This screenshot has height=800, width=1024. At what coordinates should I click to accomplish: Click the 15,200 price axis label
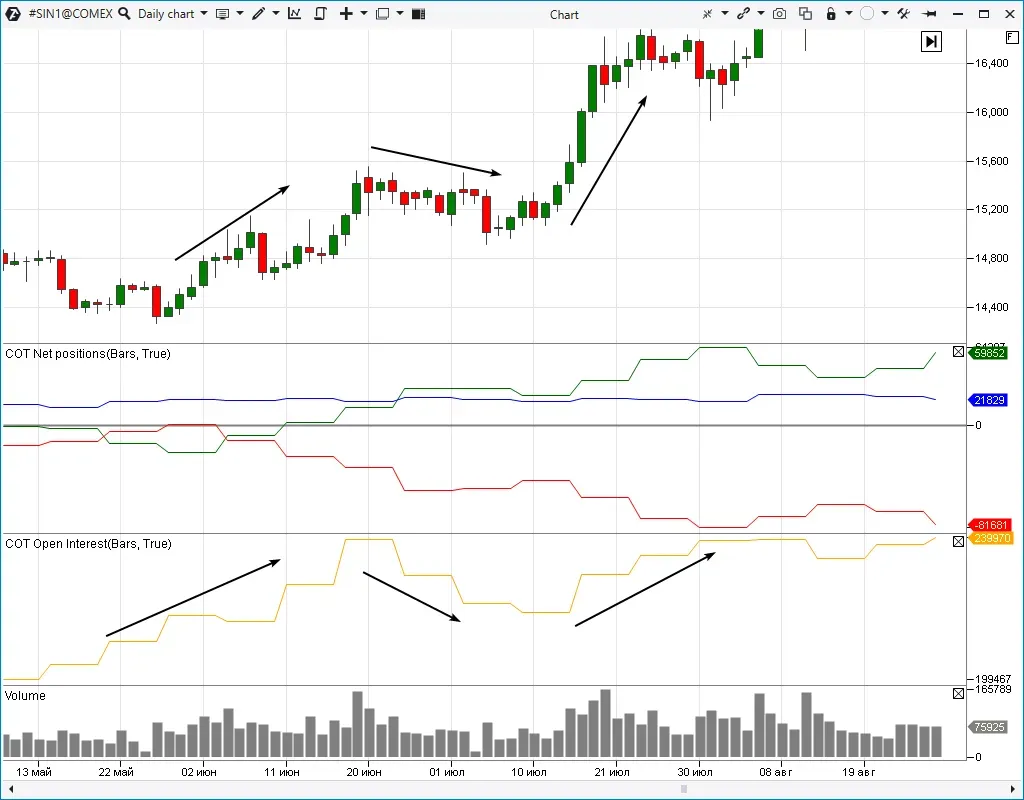pyautogui.click(x=991, y=210)
